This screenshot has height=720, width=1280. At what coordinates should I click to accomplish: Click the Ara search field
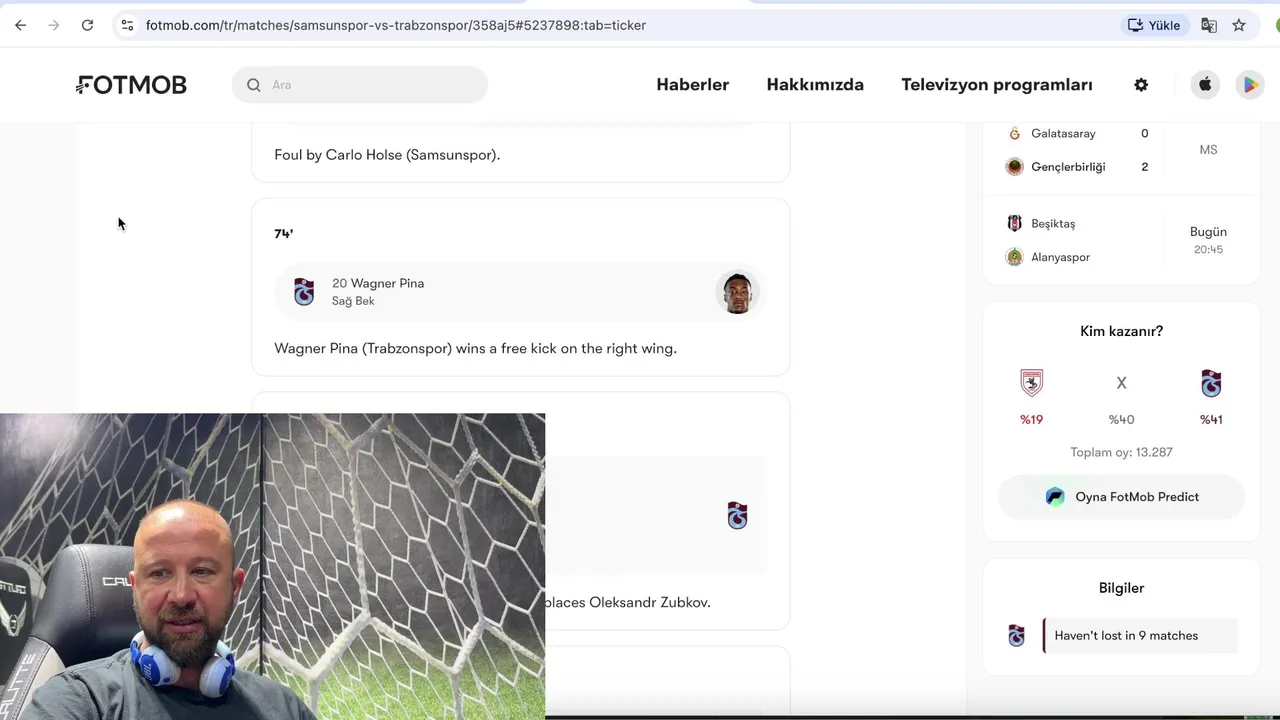coord(360,85)
